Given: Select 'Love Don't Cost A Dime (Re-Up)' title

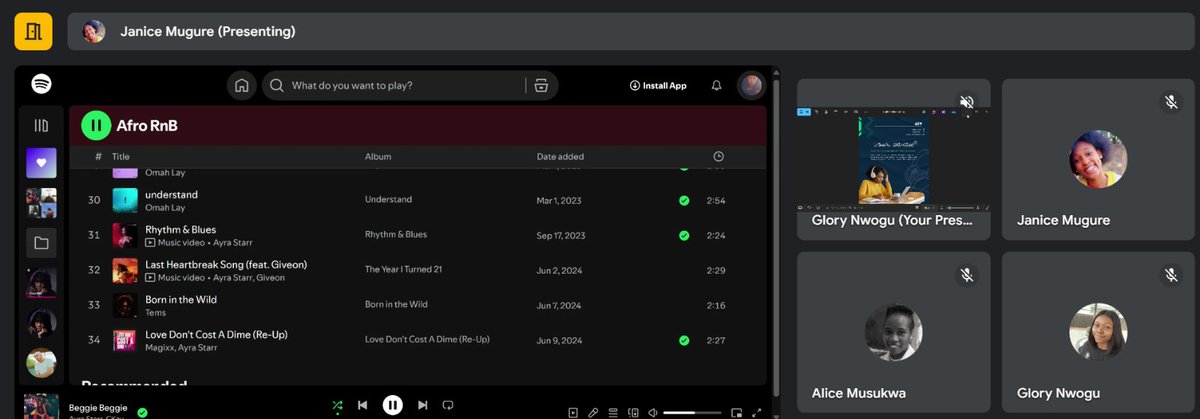Looking at the screenshot, I should pyautogui.click(x=216, y=334).
